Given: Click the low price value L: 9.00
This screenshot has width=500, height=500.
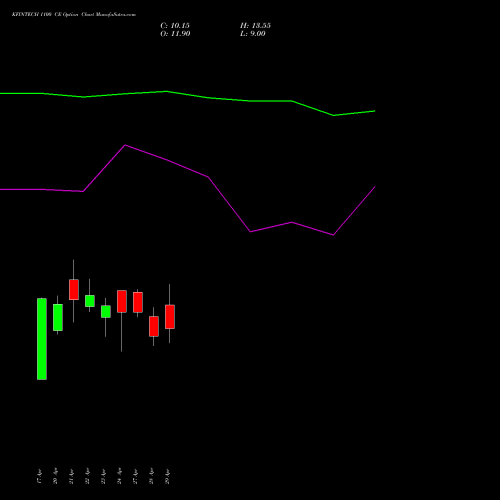Looking at the screenshot, I should tap(253, 34).
